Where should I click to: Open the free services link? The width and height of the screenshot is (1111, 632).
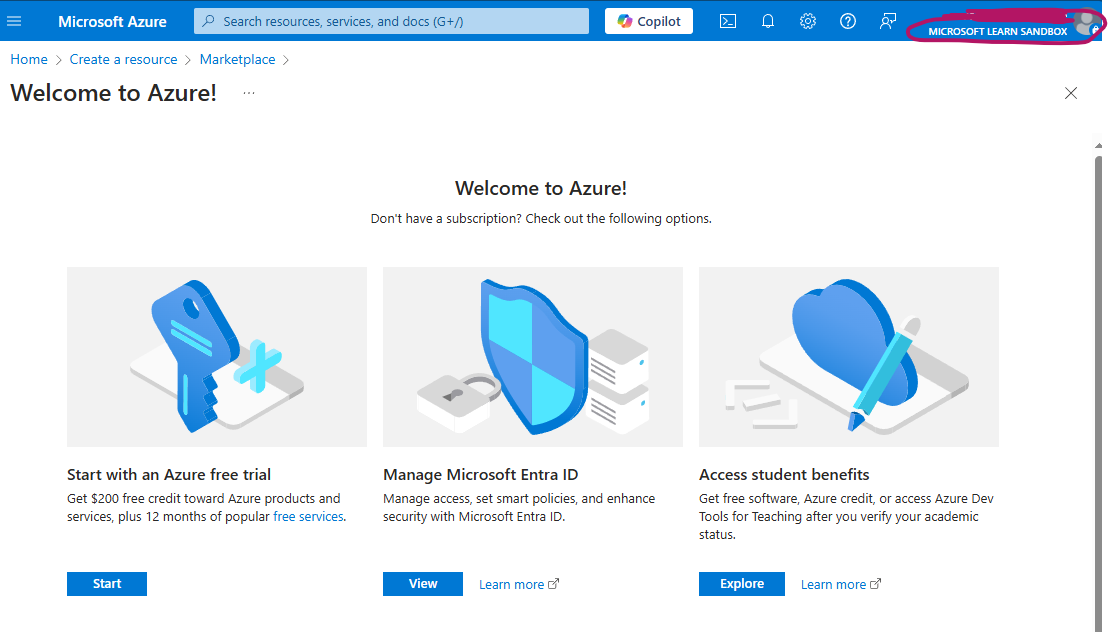tap(308, 517)
